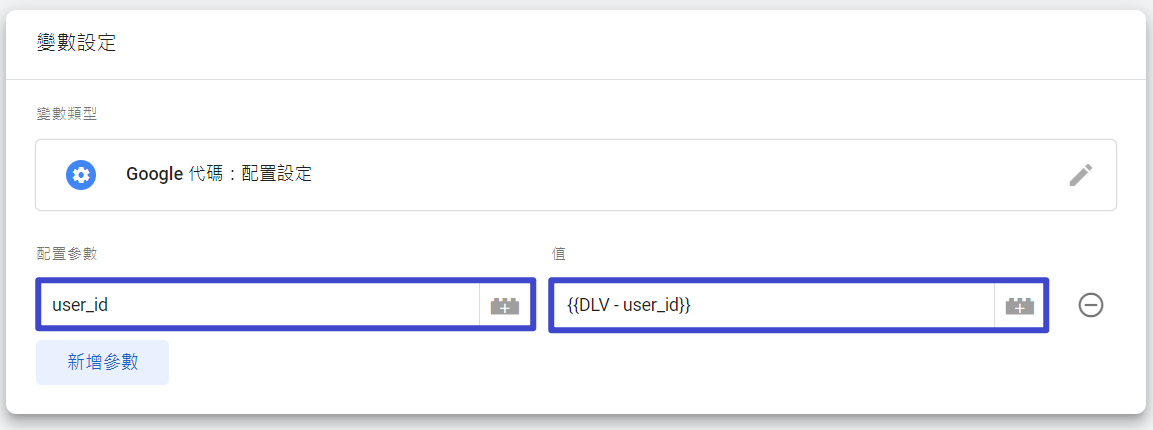
Task: Focus the {{DLV - user_id}} value field
Action: coord(774,305)
